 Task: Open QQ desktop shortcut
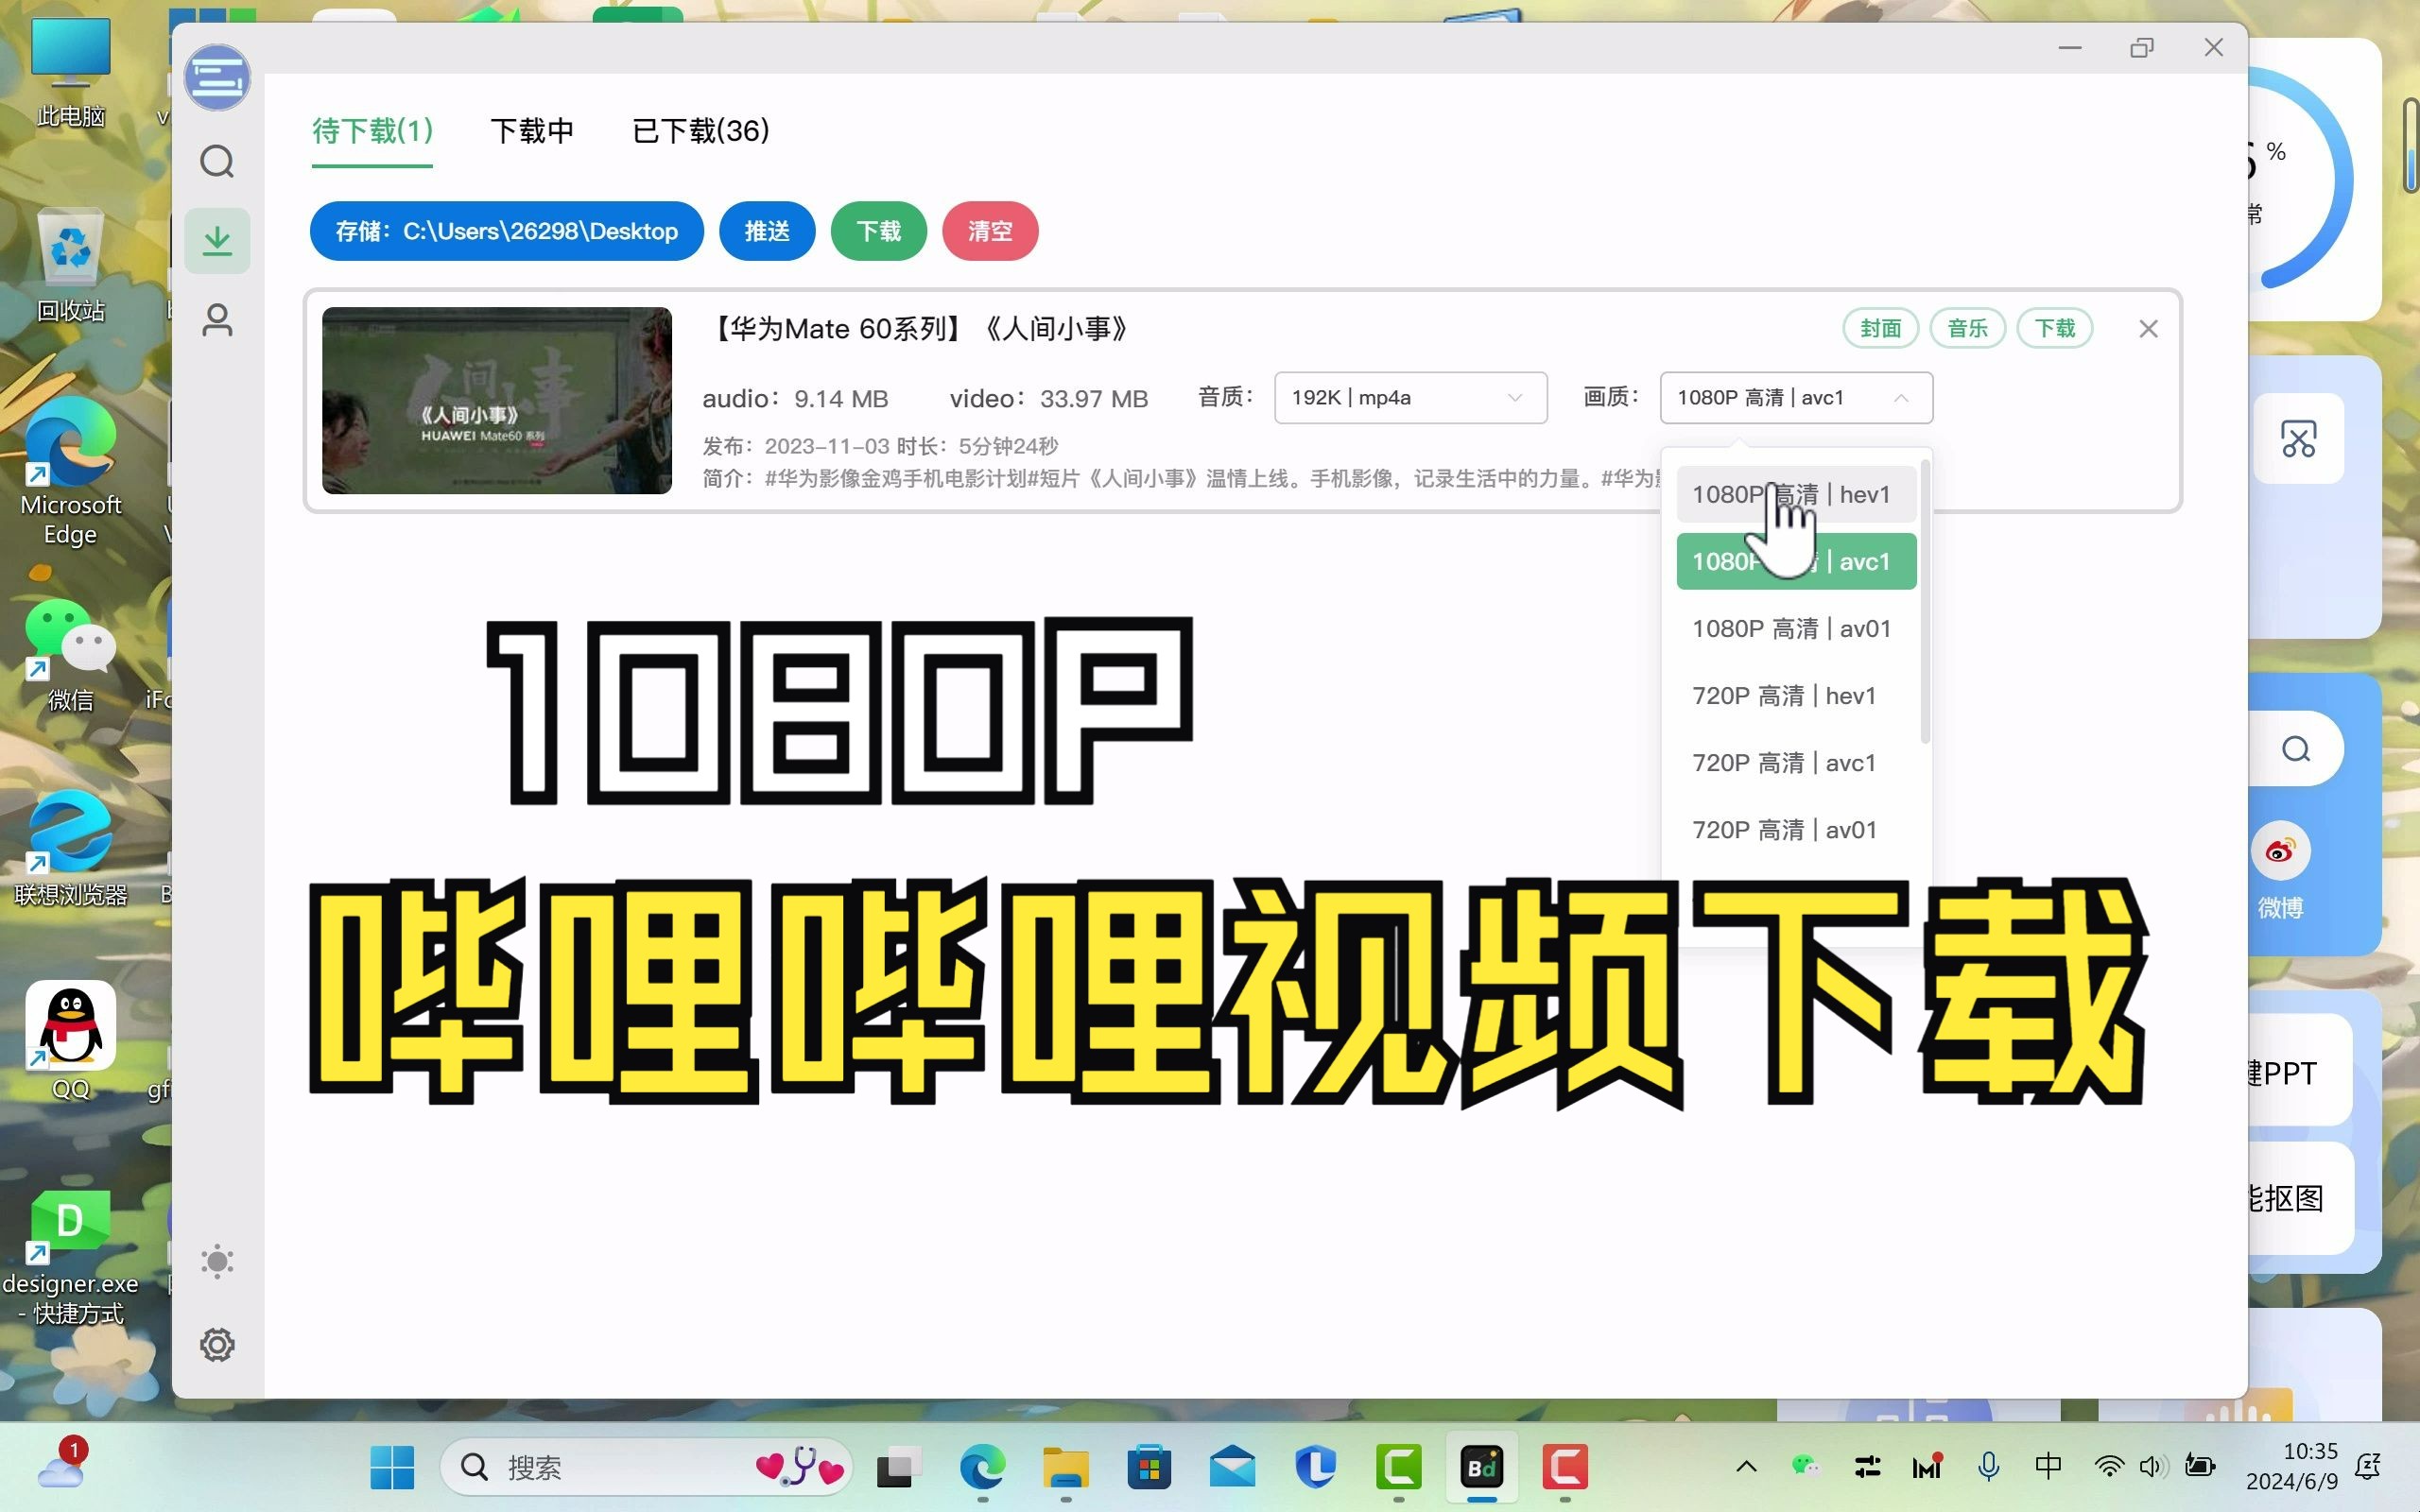pyautogui.click(x=70, y=1041)
